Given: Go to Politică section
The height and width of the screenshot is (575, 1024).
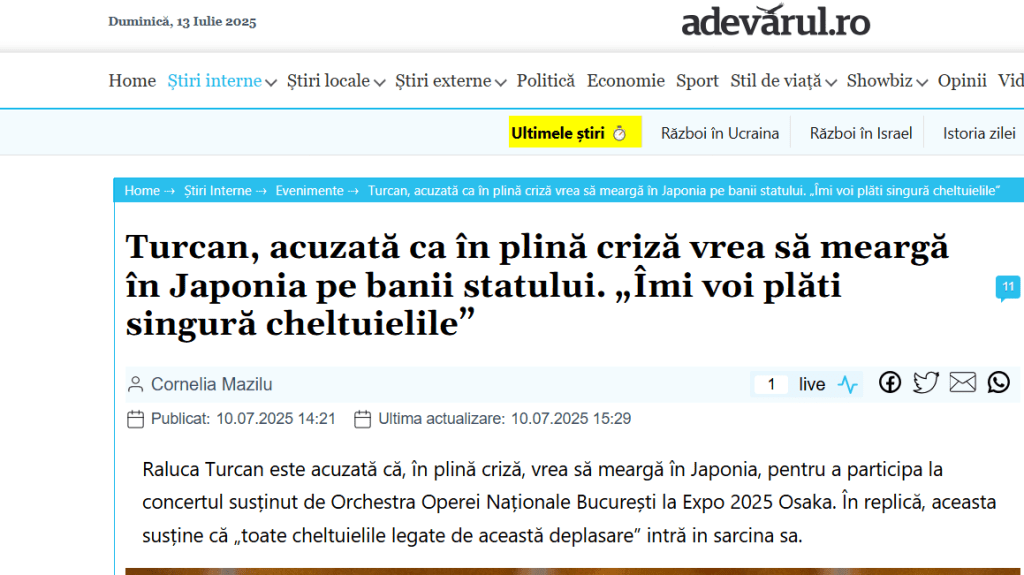Looking at the screenshot, I should (545, 81).
